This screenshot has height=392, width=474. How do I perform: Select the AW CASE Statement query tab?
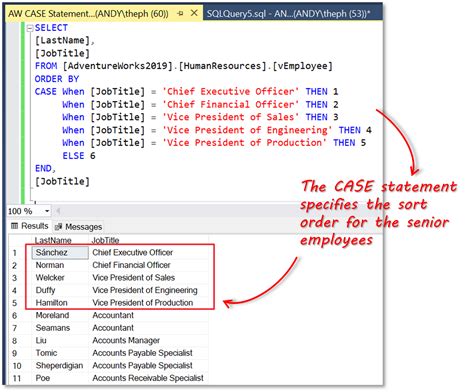click(88, 14)
